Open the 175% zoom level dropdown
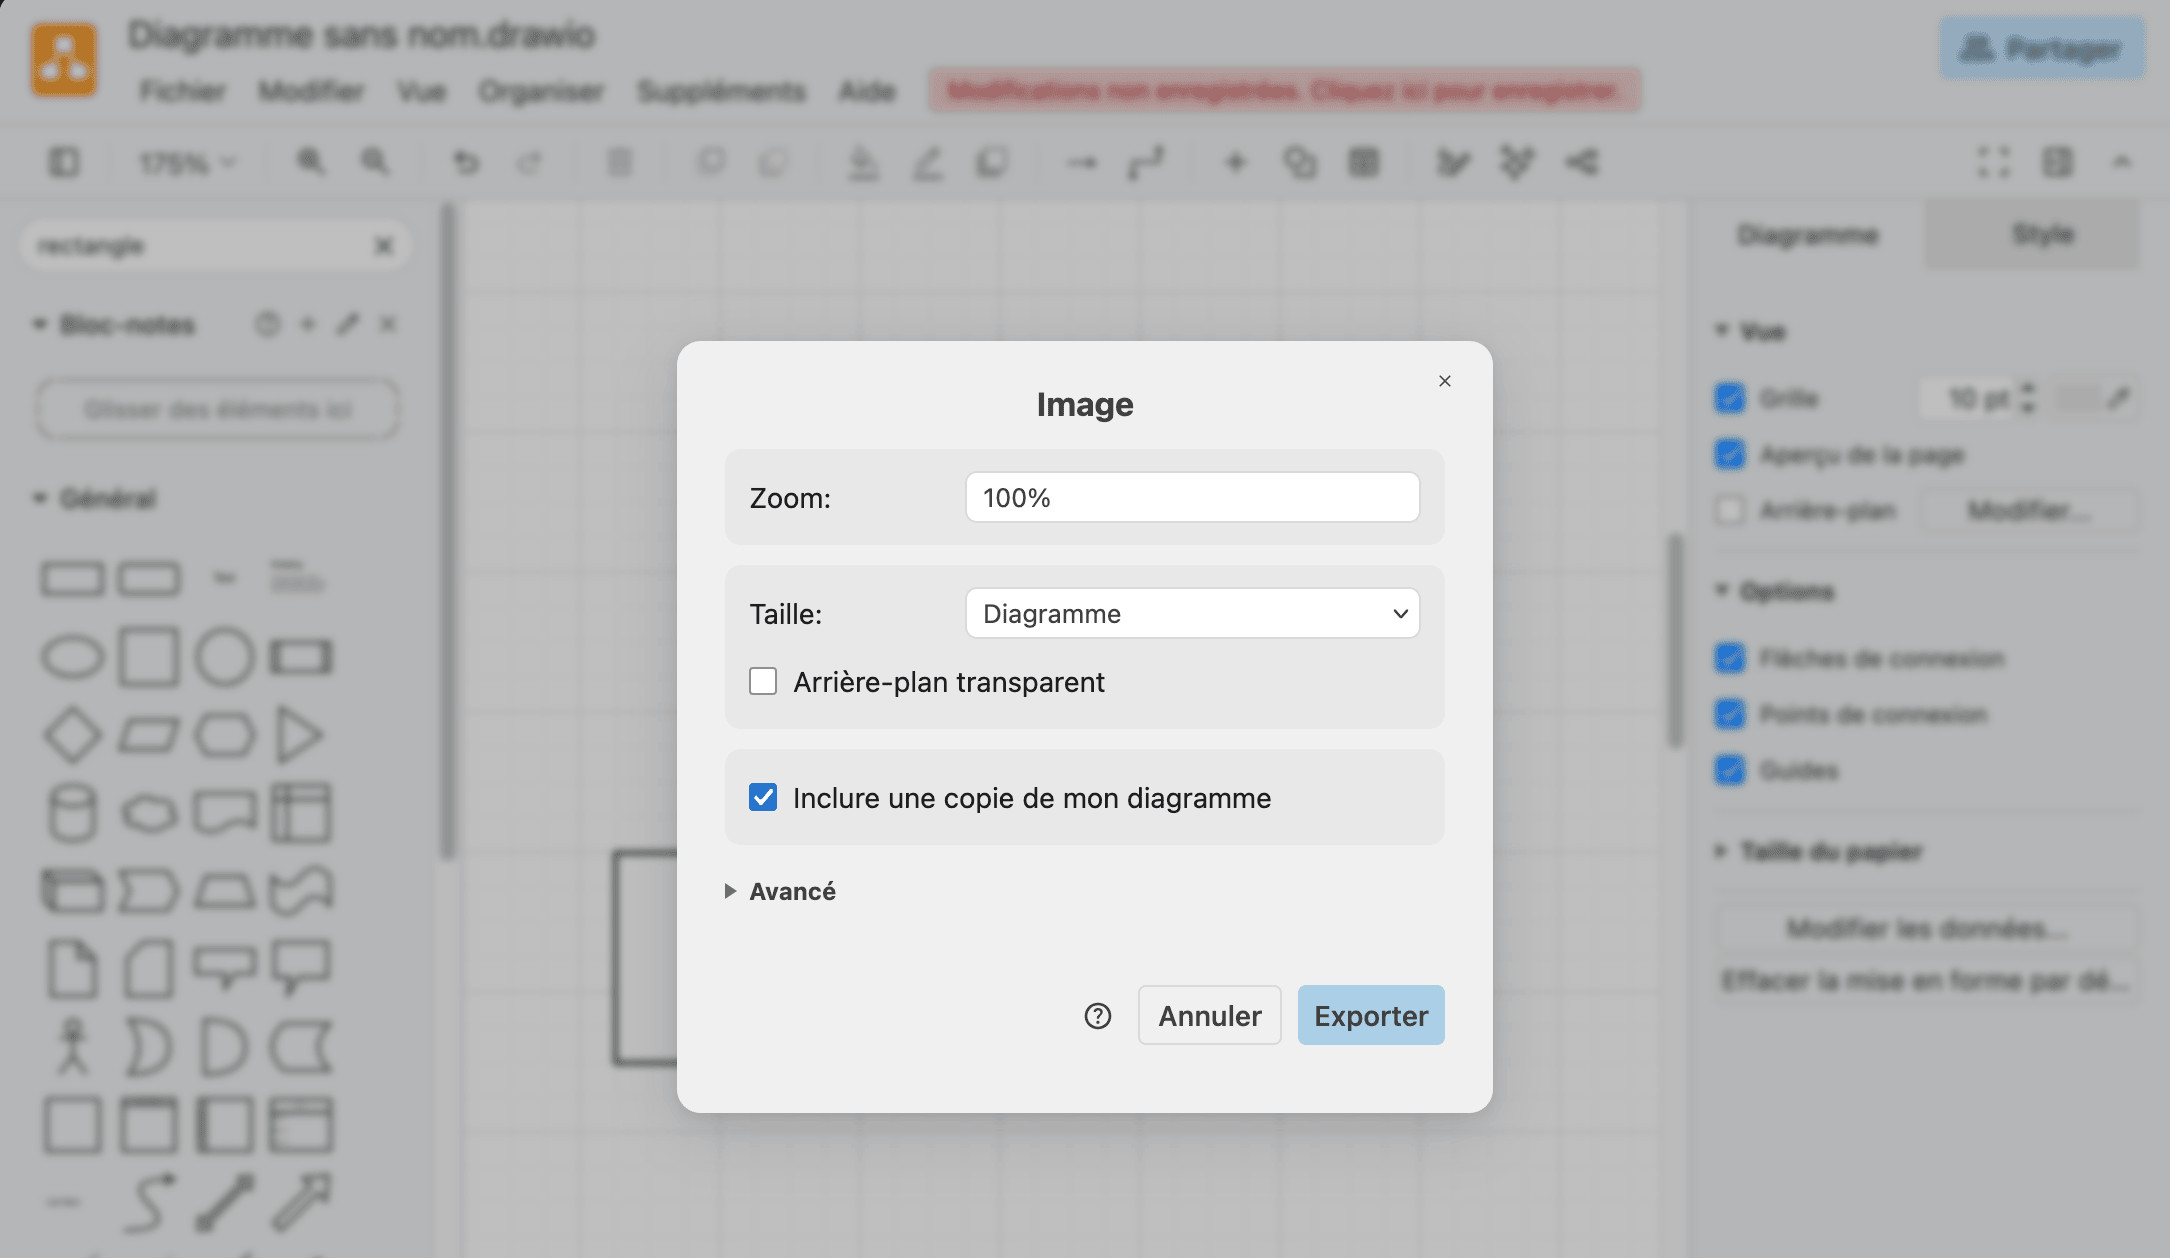The width and height of the screenshot is (2170, 1258). (x=186, y=162)
